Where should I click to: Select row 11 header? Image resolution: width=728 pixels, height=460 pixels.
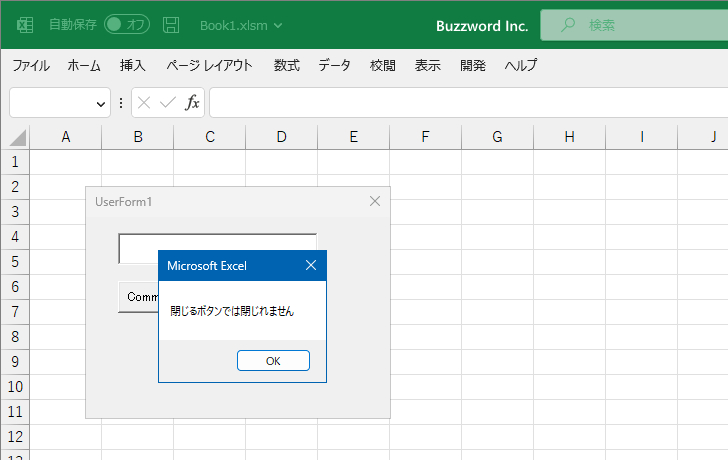pyautogui.click(x=15, y=412)
